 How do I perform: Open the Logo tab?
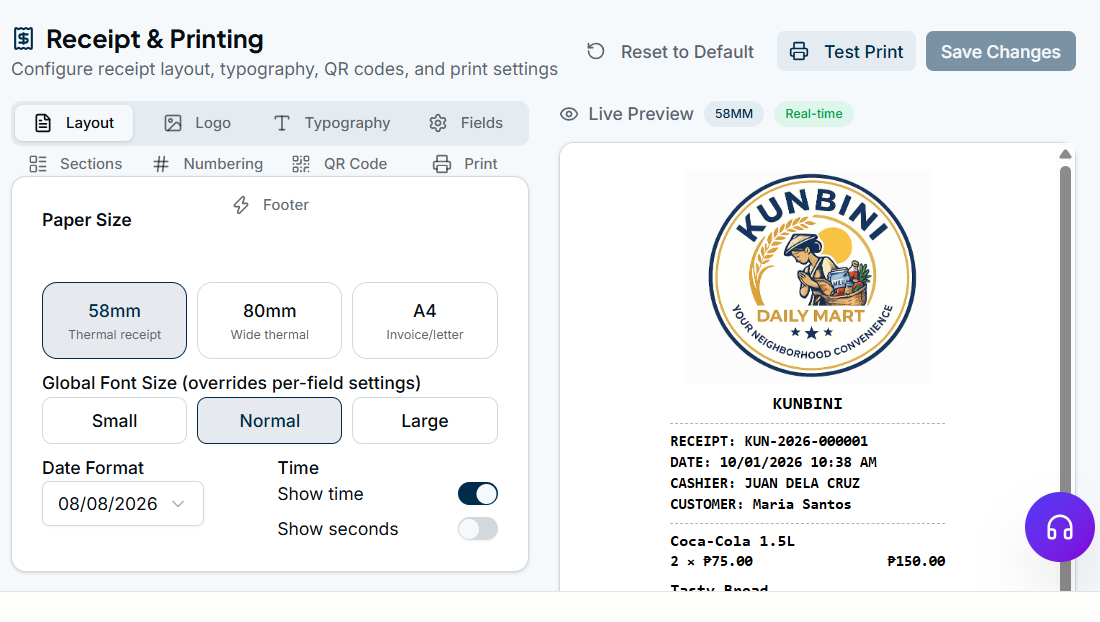(x=197, y=123)
